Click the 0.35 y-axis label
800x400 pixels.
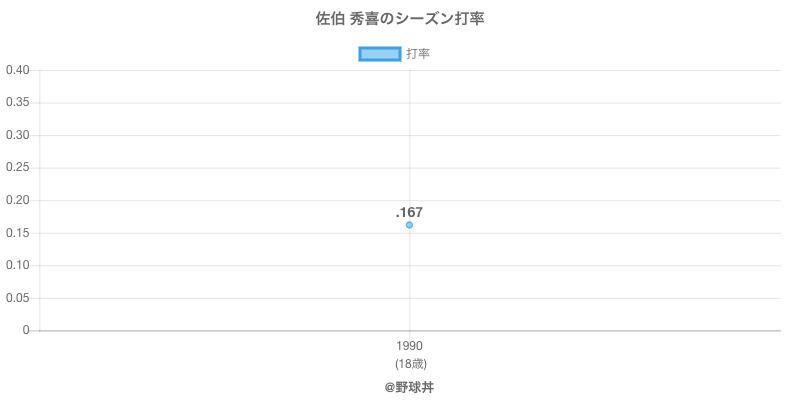(17, 103)
